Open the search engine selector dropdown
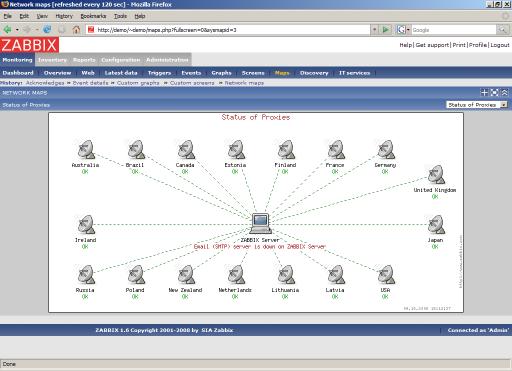The width and height of the screenshot is (512, 371). point(403,30)
